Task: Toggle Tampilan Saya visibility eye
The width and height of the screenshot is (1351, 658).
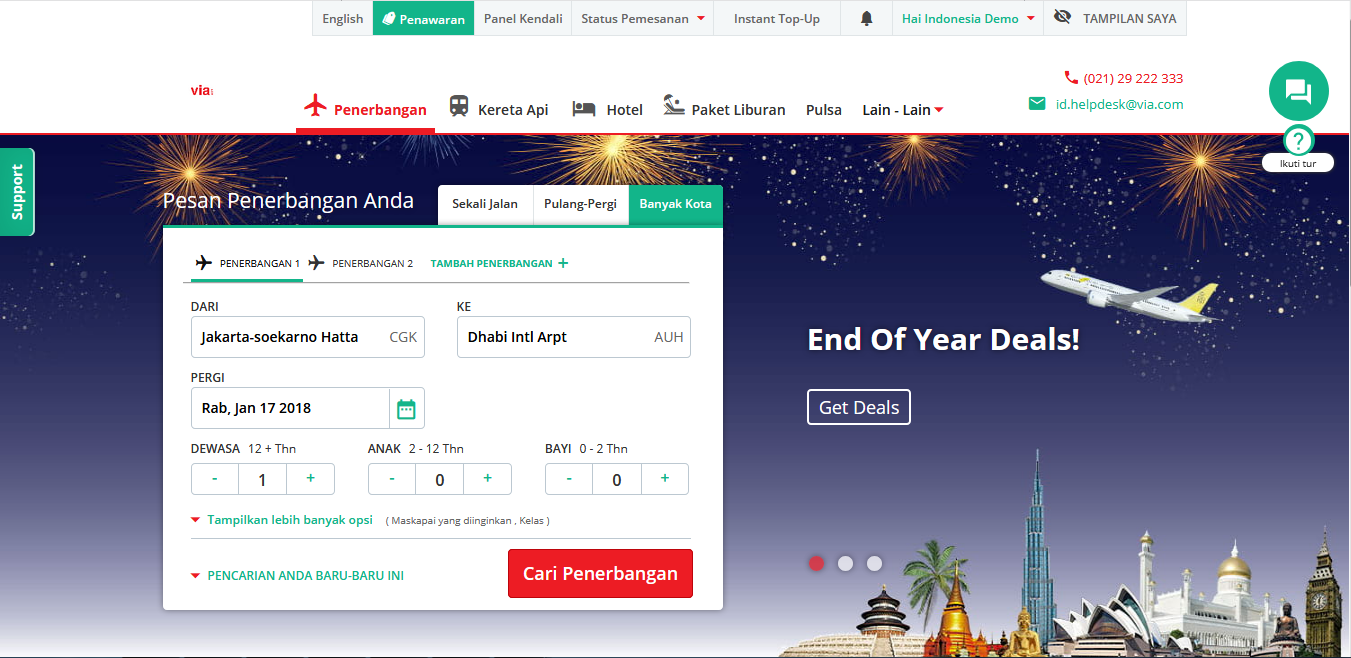Action: pos(1062,17)
